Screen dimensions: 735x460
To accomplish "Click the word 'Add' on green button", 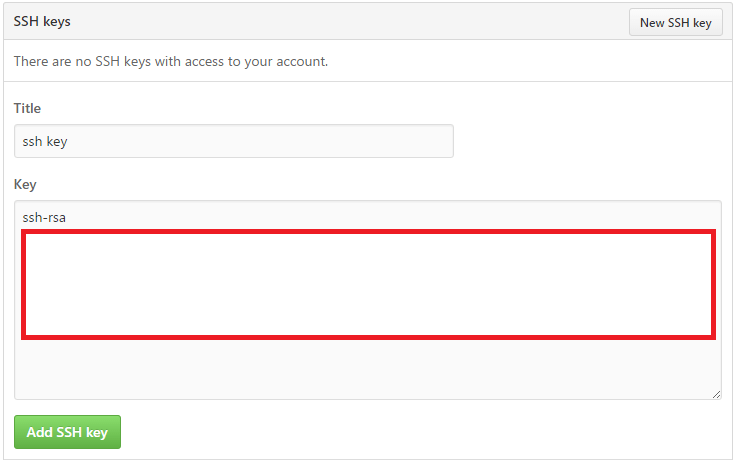I will [x=40, y=433].
